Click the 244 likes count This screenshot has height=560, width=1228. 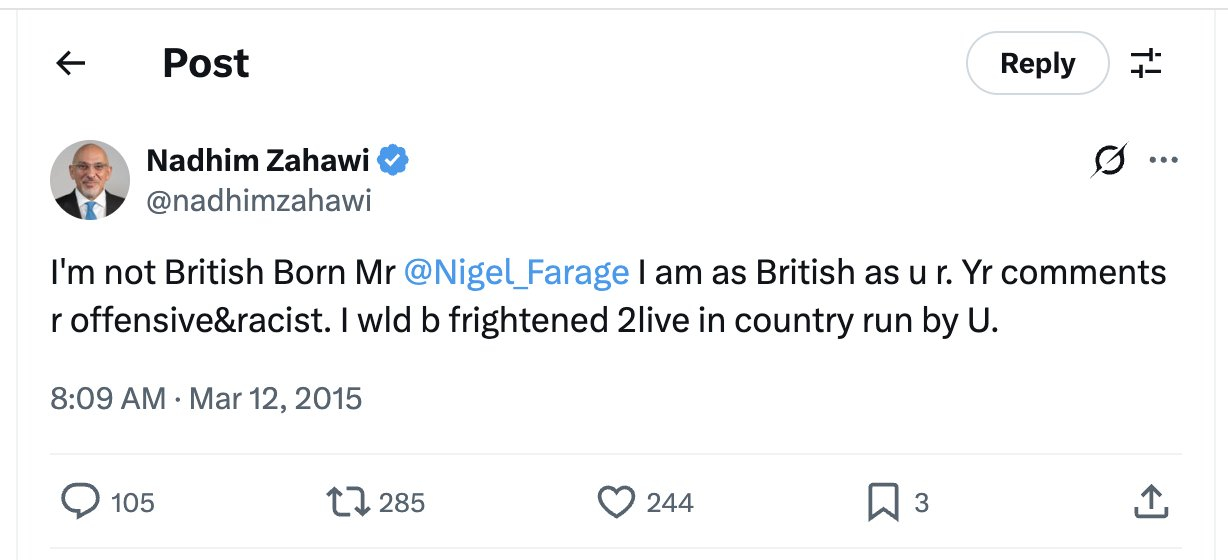point(669,502)
